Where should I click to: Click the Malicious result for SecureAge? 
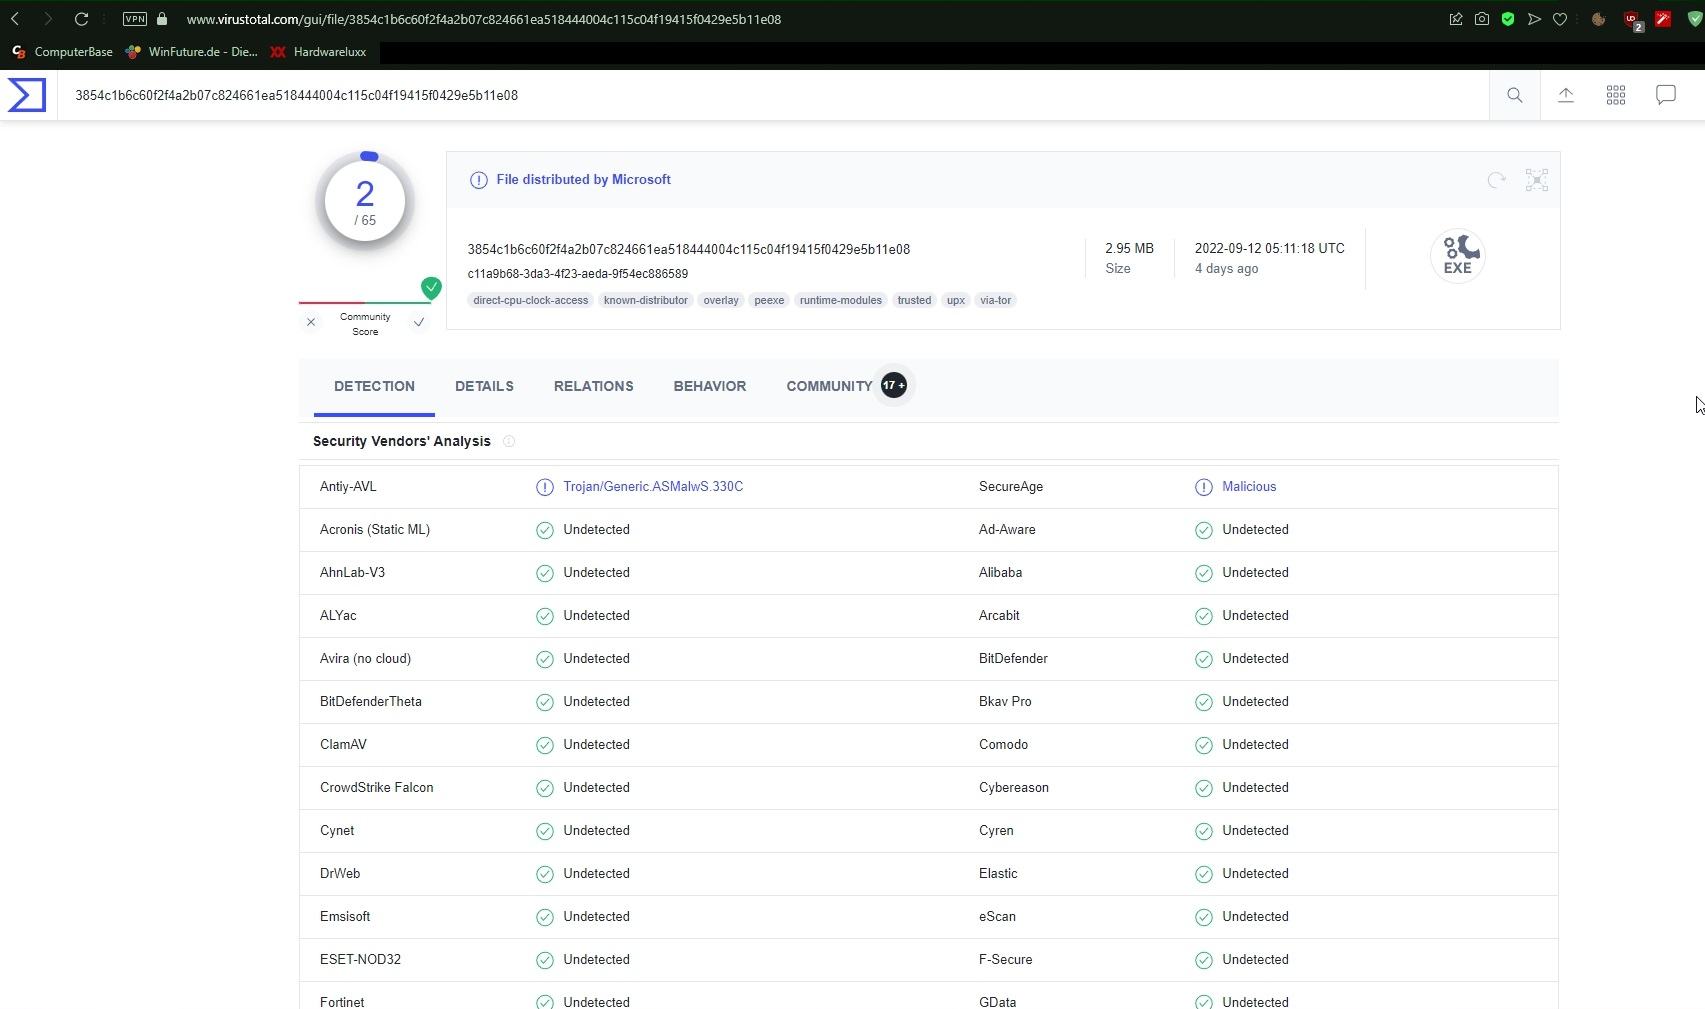tap(1249, 487)
